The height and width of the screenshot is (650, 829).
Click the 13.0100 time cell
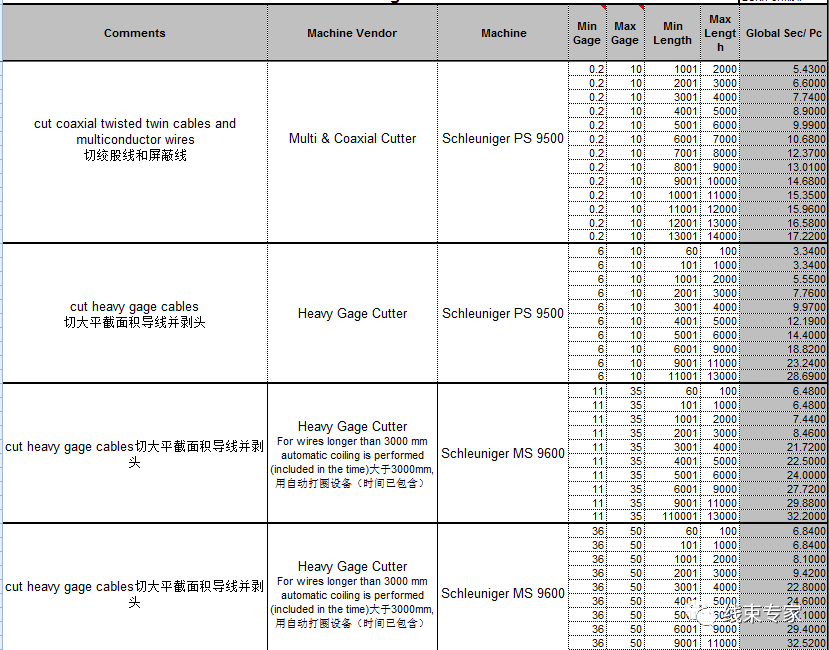(x=784, y=167)
